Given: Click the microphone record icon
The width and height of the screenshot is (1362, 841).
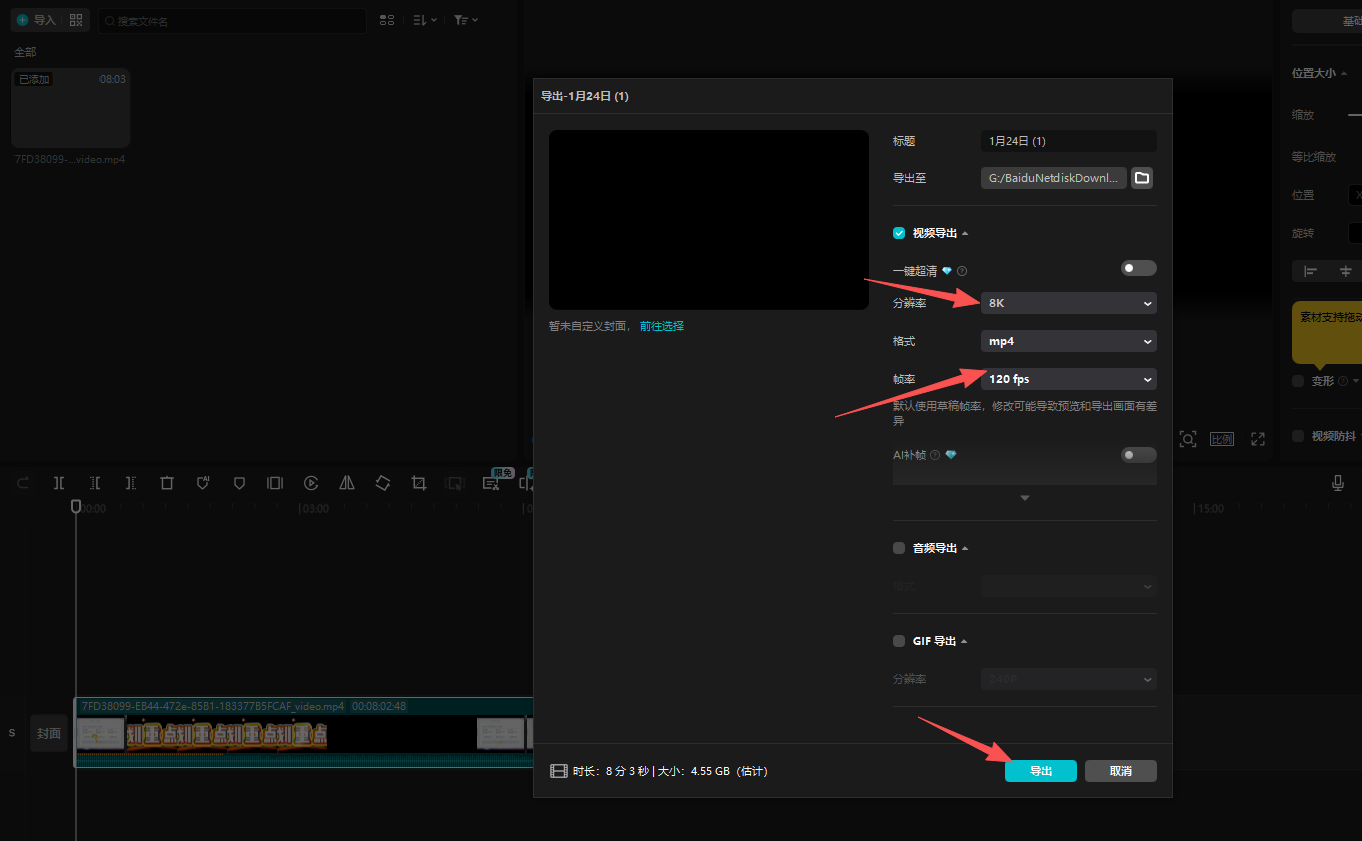Looking at the screenshot, I should (1338, 483).
